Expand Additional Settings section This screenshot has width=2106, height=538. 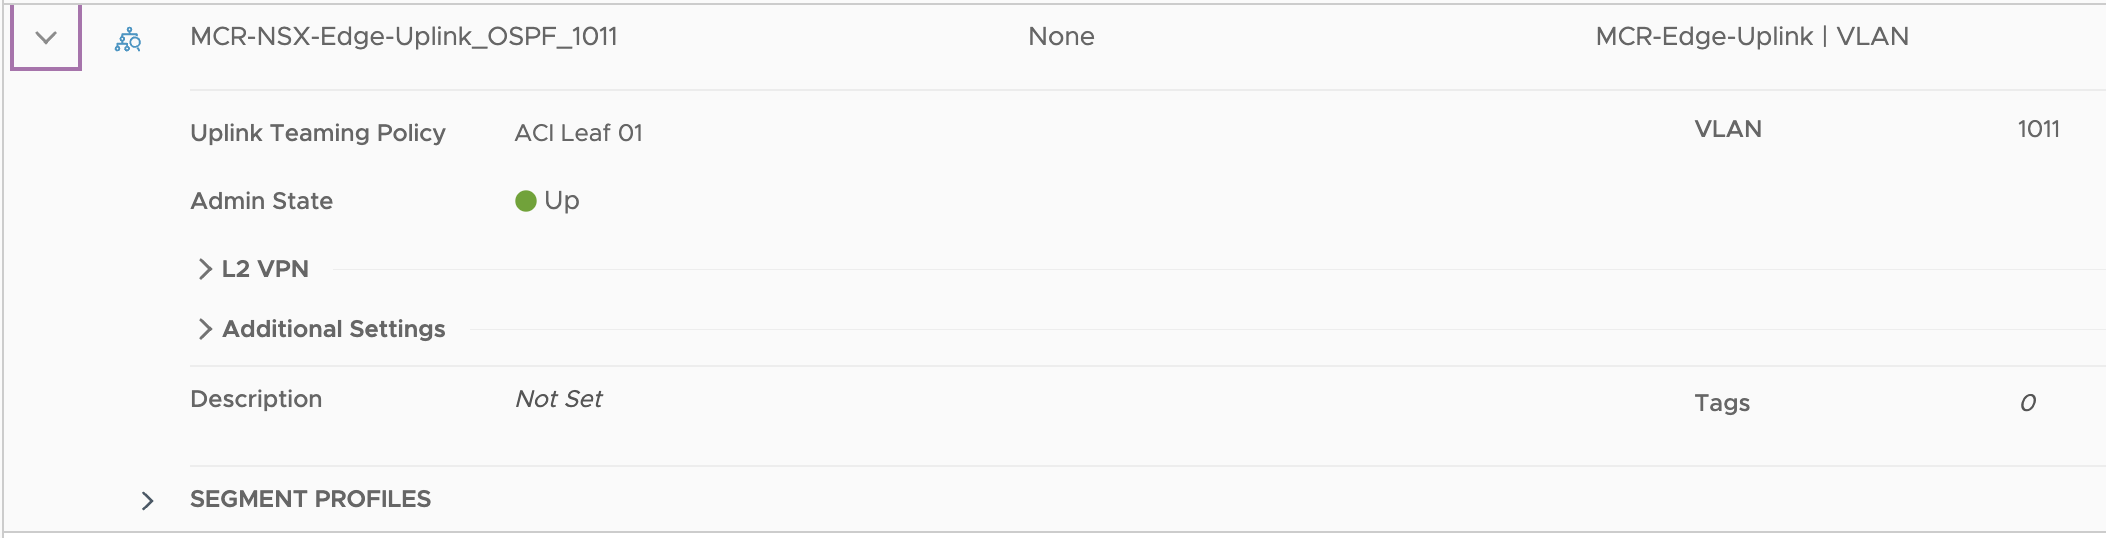pos(205,329)
